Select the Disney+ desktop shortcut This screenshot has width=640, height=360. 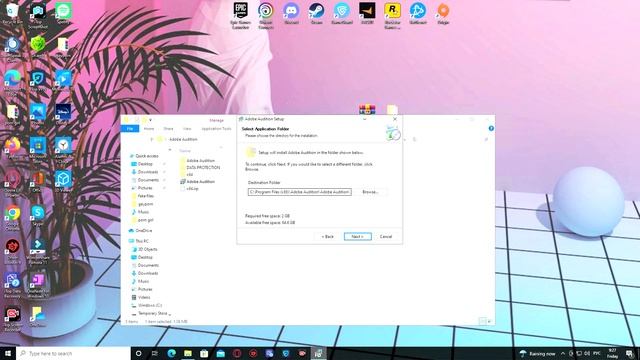point(63,115)
